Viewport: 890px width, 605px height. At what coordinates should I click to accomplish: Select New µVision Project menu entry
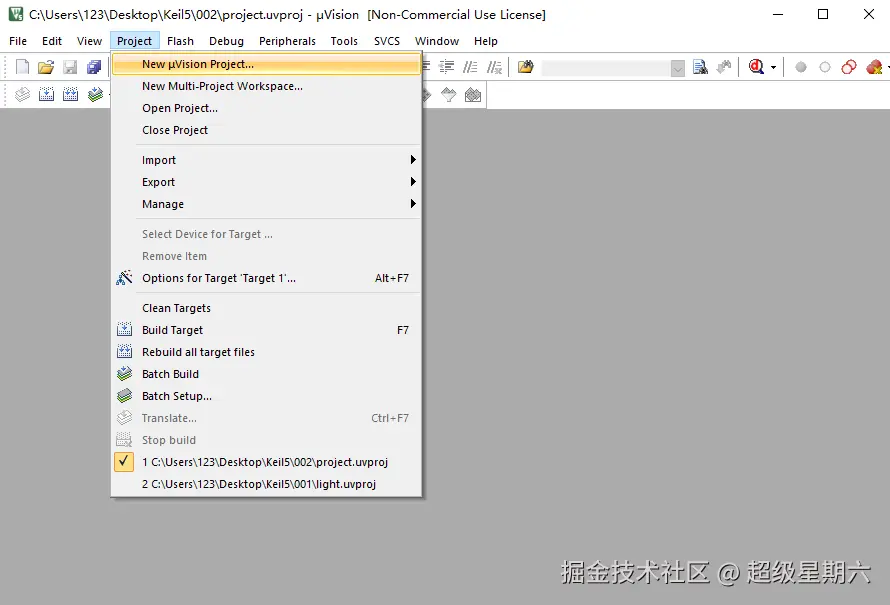click(x=267, y=64)
